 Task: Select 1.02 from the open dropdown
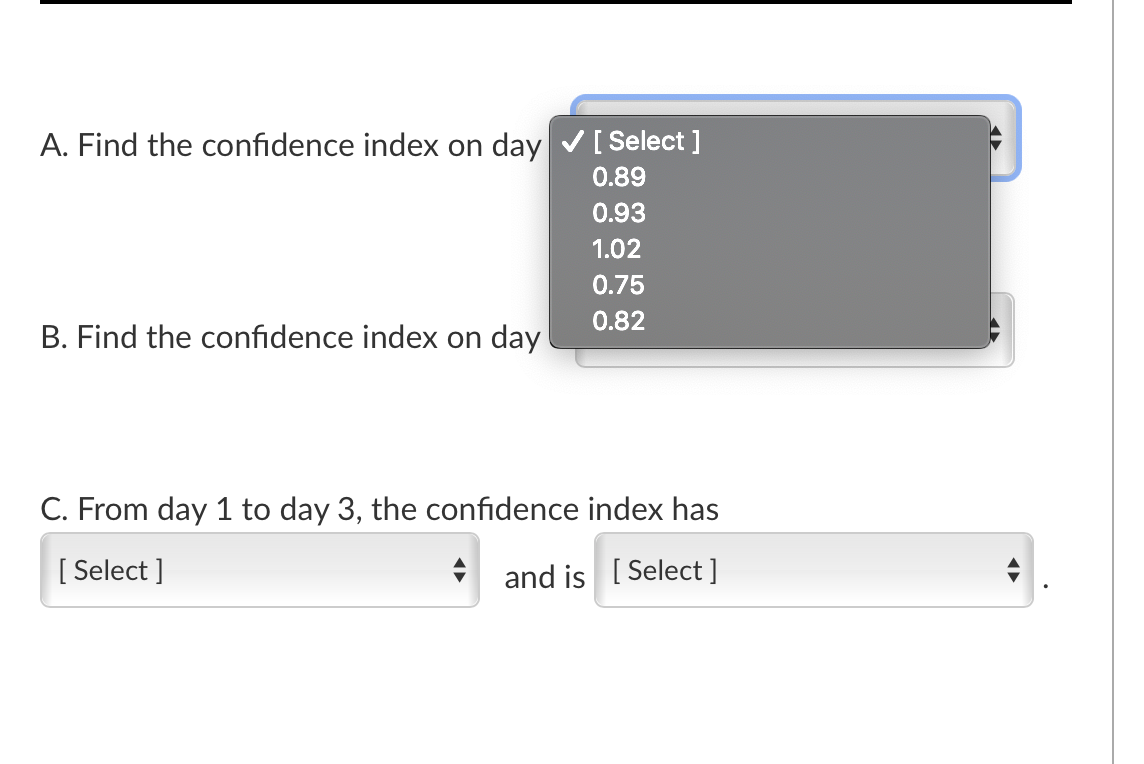tap(616, 249)
